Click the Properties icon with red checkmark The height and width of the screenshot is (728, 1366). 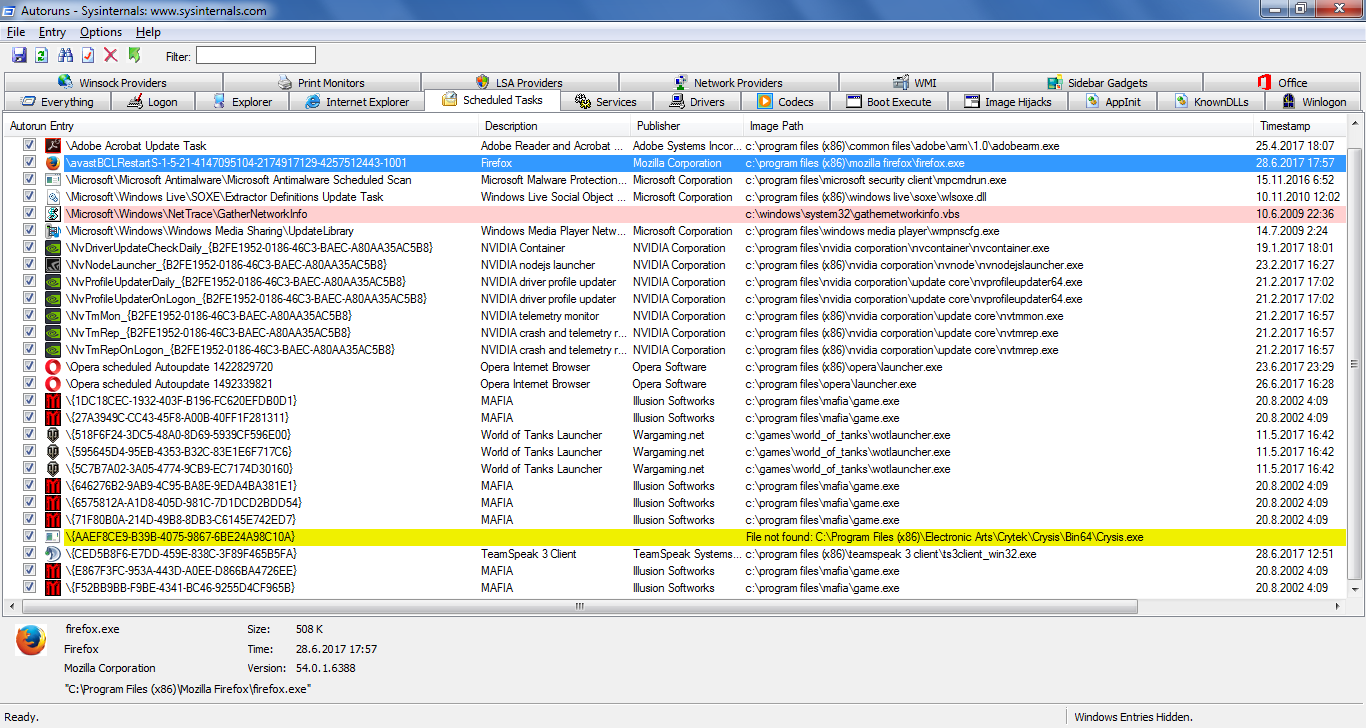pyautogui.click(x=88, y=56)
